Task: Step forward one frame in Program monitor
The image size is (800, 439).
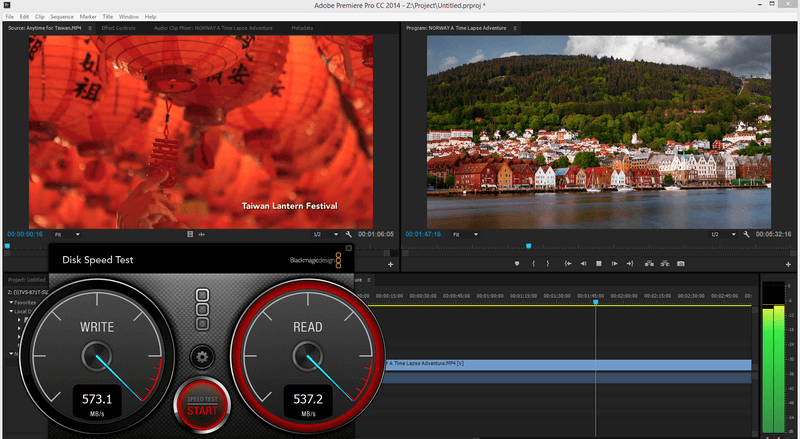Action: [x=615, y=264]
